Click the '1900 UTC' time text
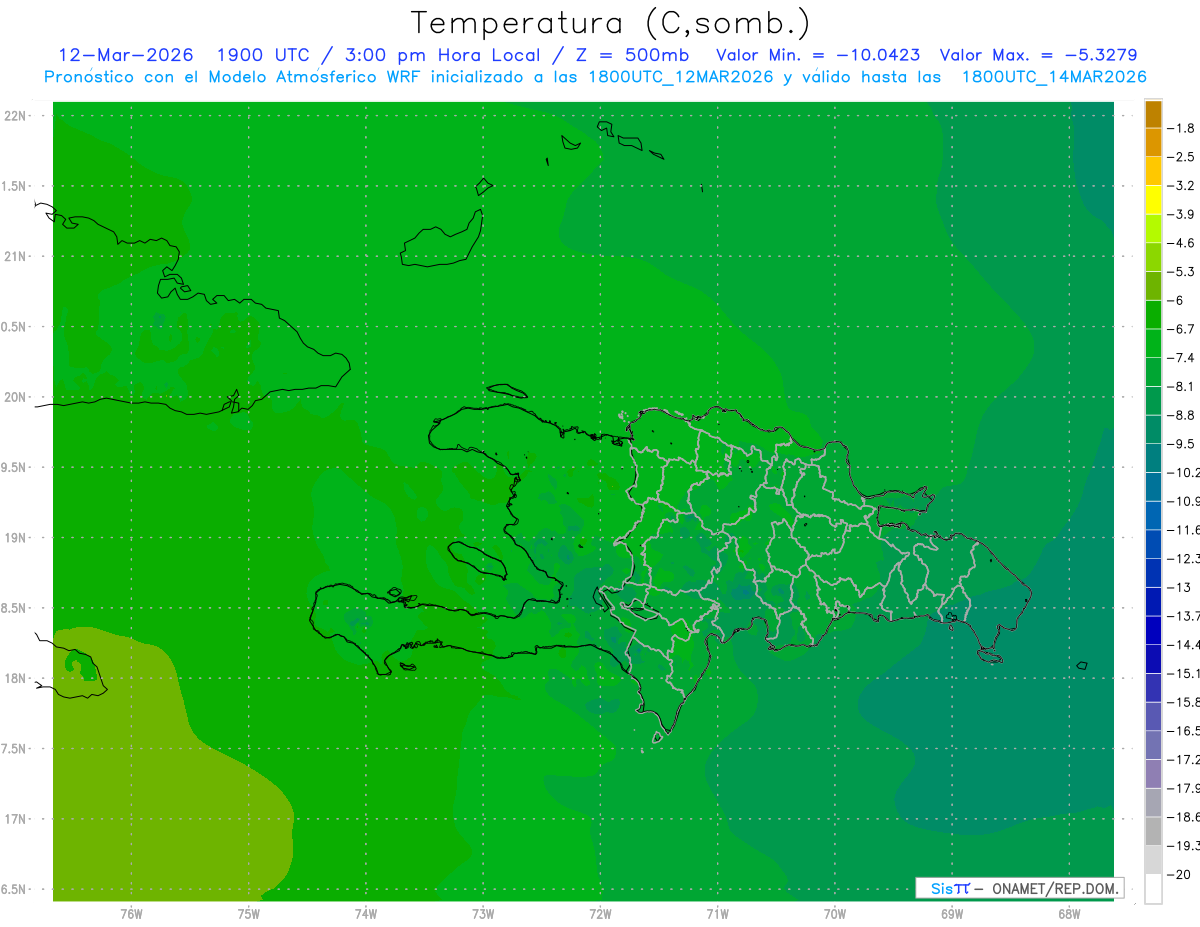The width and height of the screenshot is (1200, 927). [x=264, y=55]
